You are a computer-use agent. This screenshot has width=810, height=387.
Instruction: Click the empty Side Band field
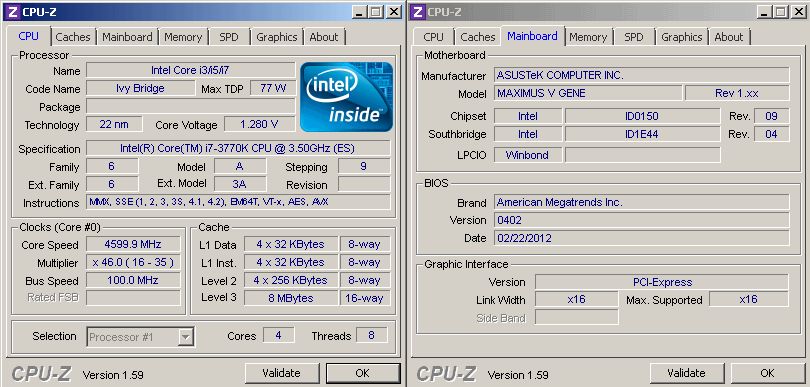[577, 317]
